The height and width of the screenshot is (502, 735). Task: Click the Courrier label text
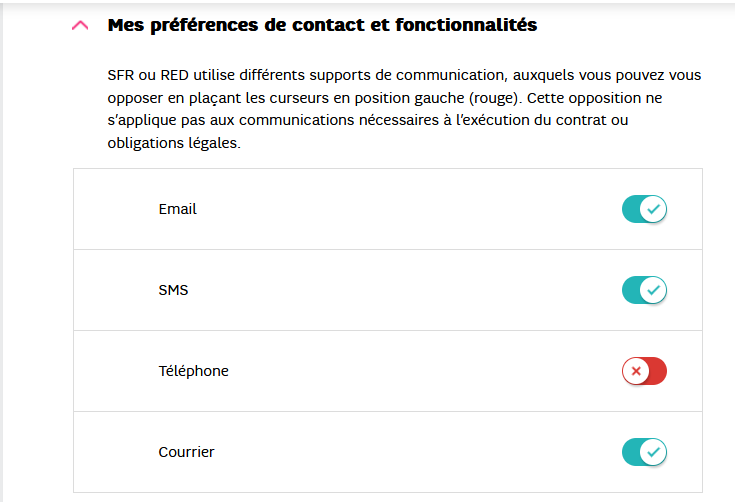pyautogui.click(x=186, y=452)
